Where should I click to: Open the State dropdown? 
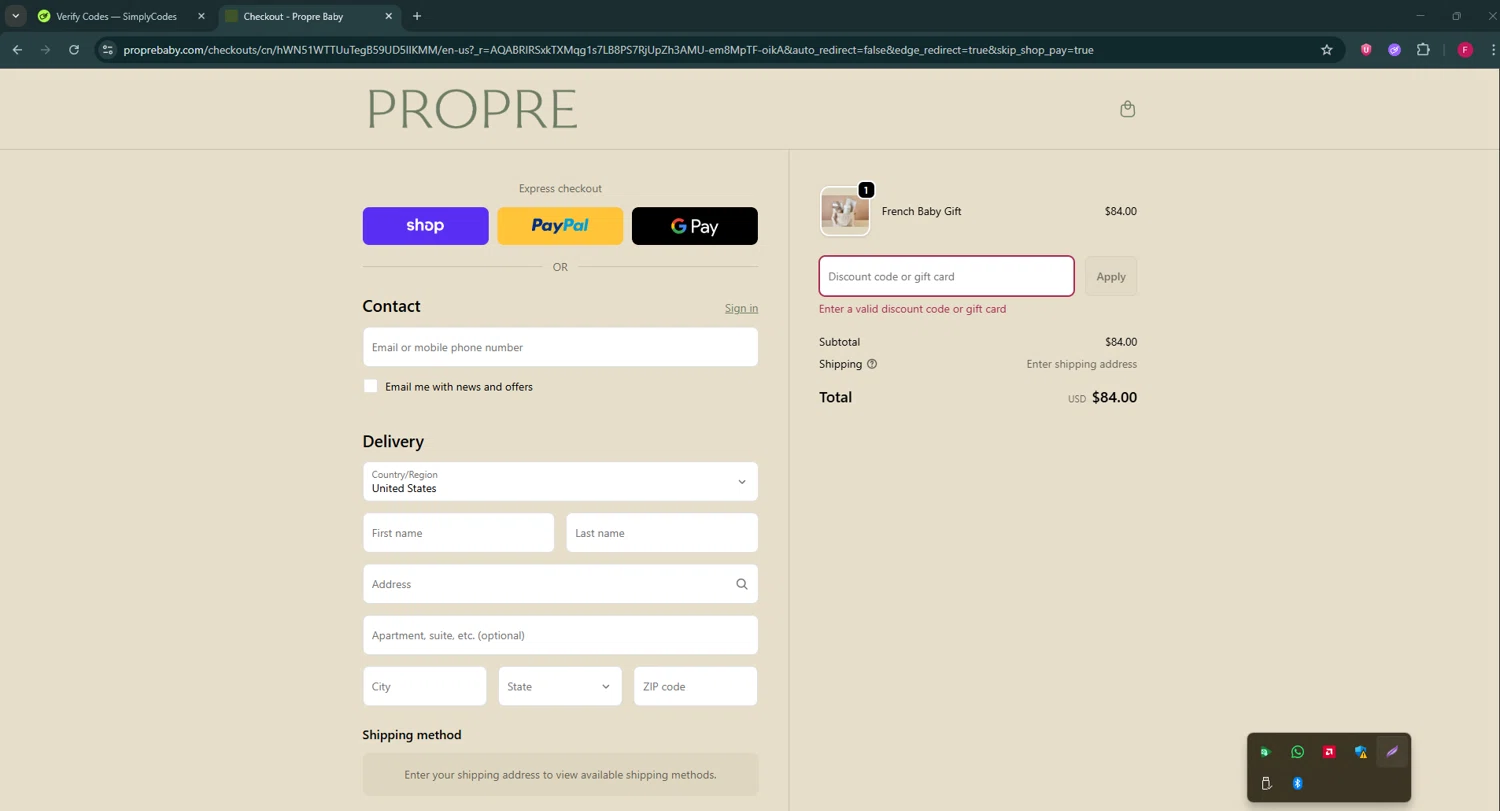coord(559,686)
